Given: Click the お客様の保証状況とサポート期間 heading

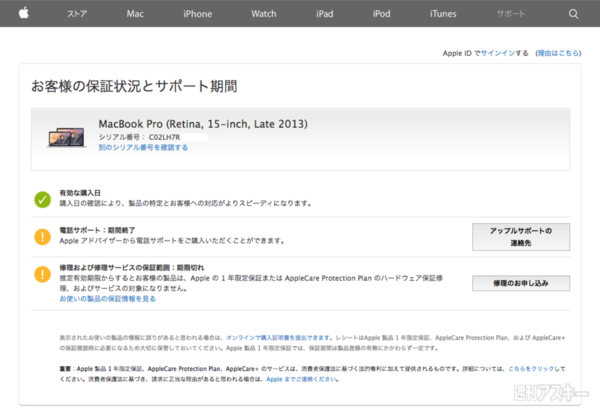Looking at the screenshot, I should click(x=134, y=86).
